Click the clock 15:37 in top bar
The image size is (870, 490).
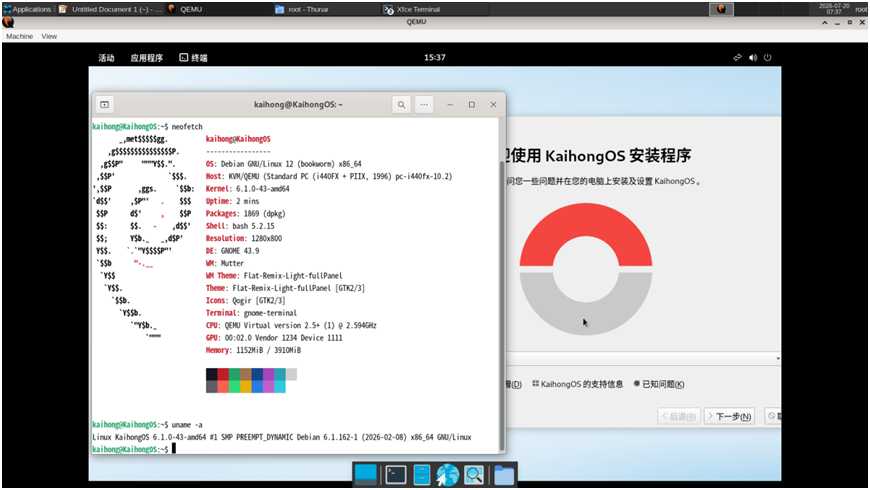434,58
